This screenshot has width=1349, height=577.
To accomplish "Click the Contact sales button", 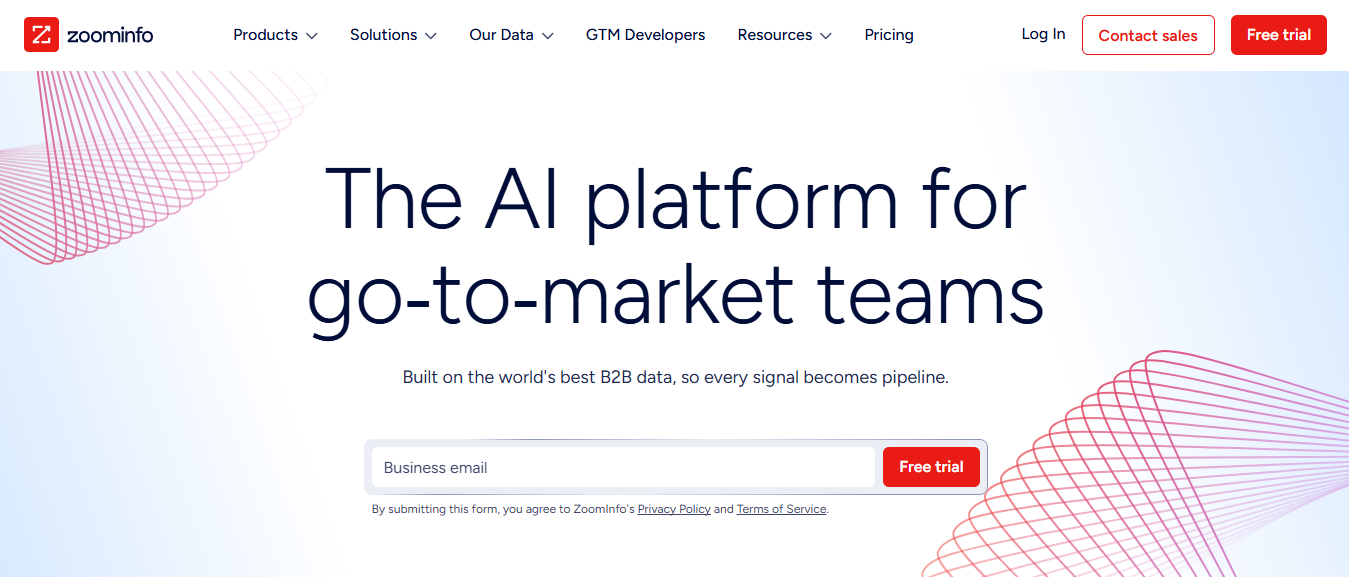I will tap(1148, 35).
